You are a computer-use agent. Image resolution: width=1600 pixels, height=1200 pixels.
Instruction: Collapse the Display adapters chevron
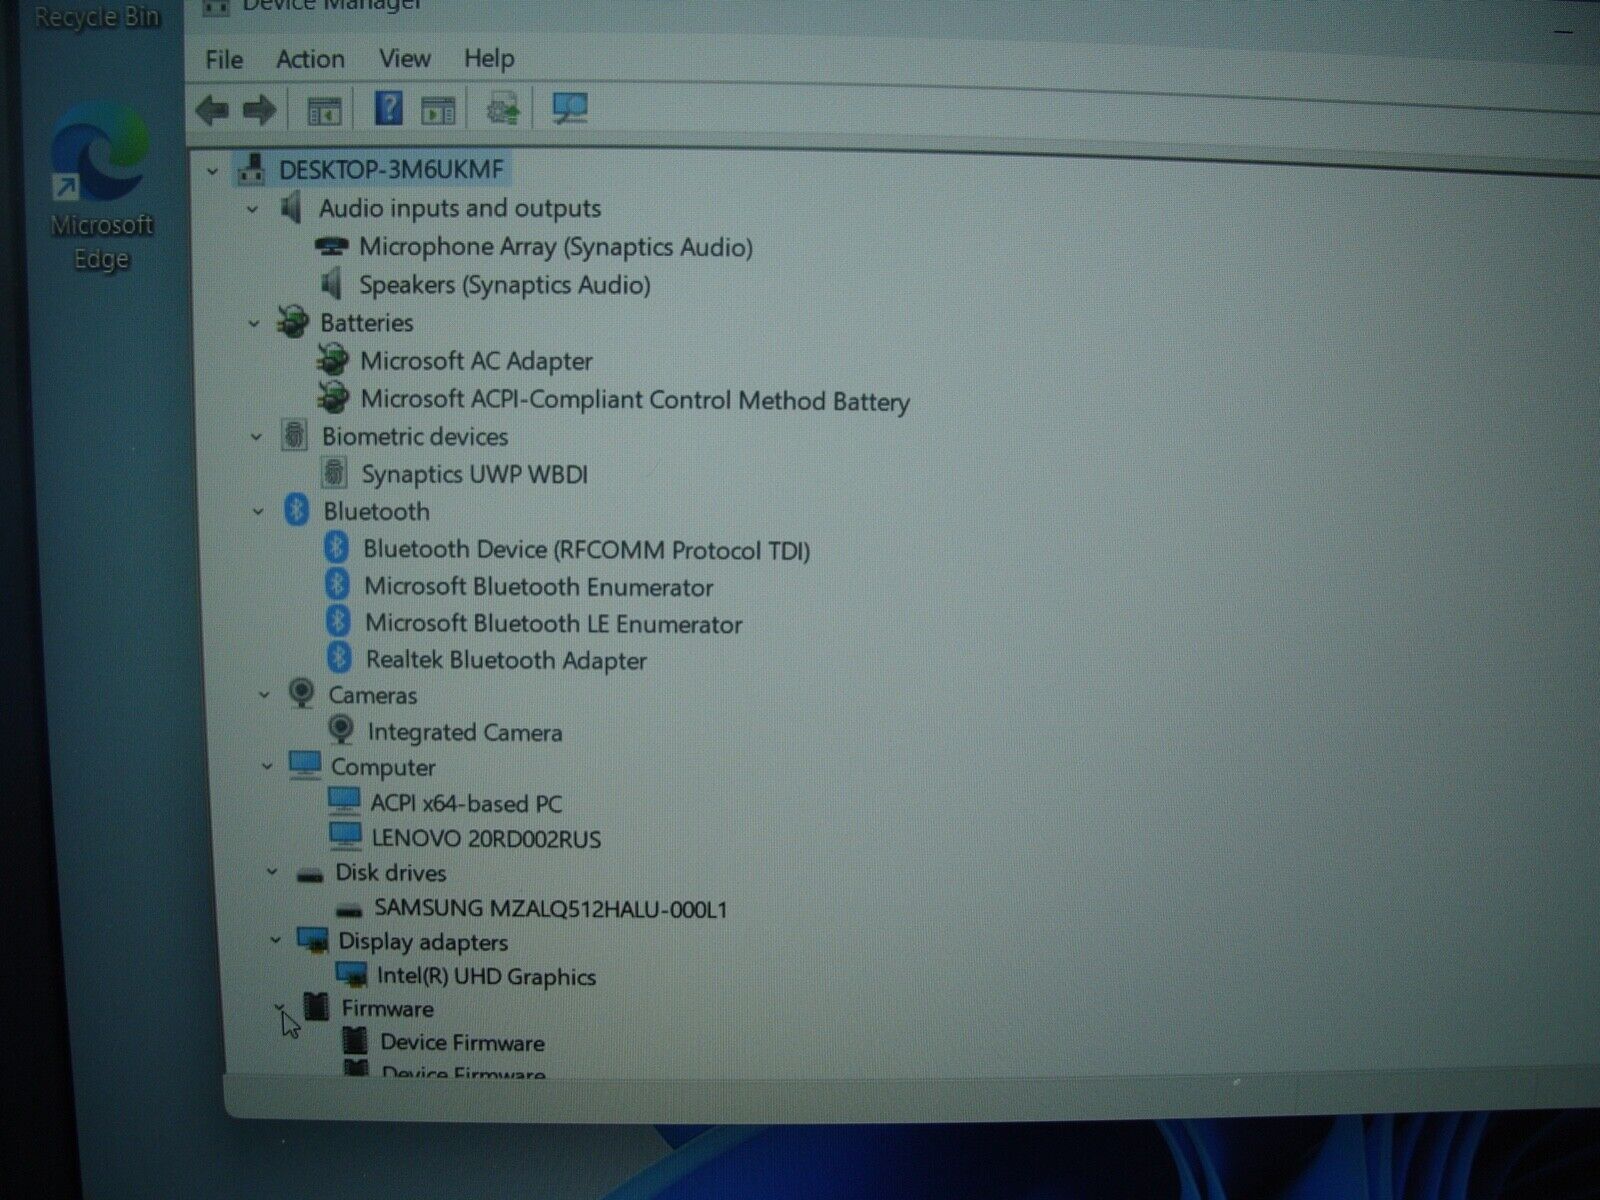(275, 940)
